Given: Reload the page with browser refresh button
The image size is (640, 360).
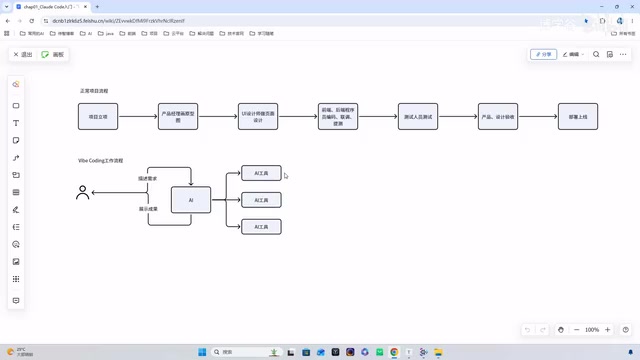Looking at the screenshot, I should 32,21.
